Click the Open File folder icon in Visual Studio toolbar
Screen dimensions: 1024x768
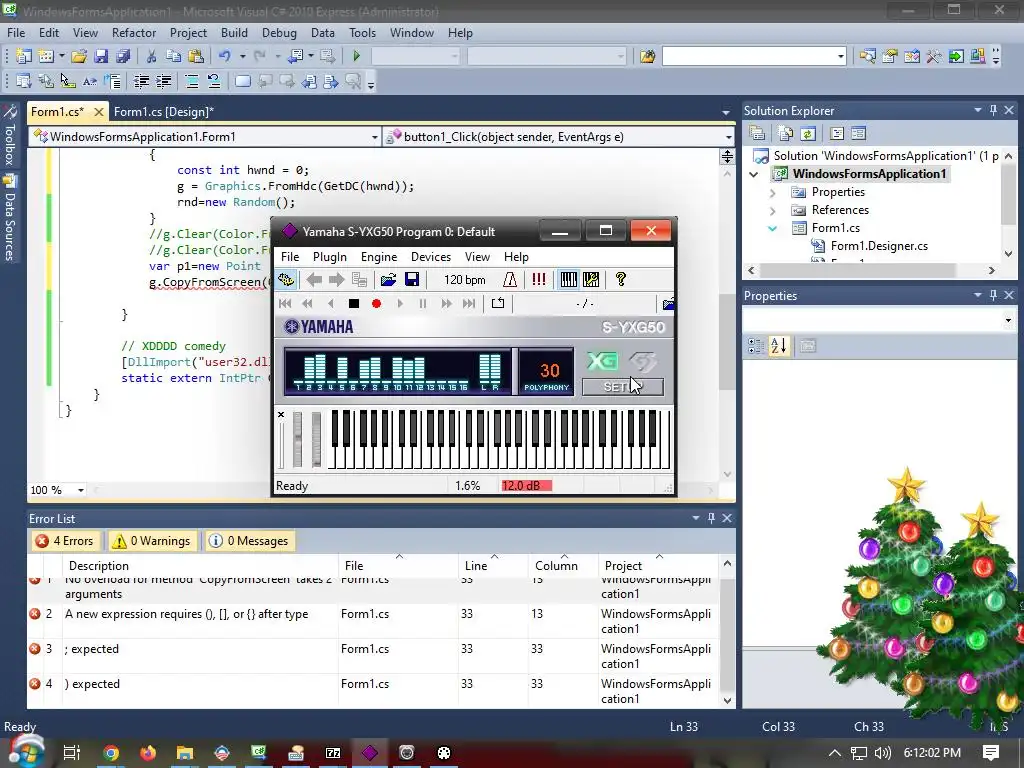pyautogui.click(x=79, y=56)
